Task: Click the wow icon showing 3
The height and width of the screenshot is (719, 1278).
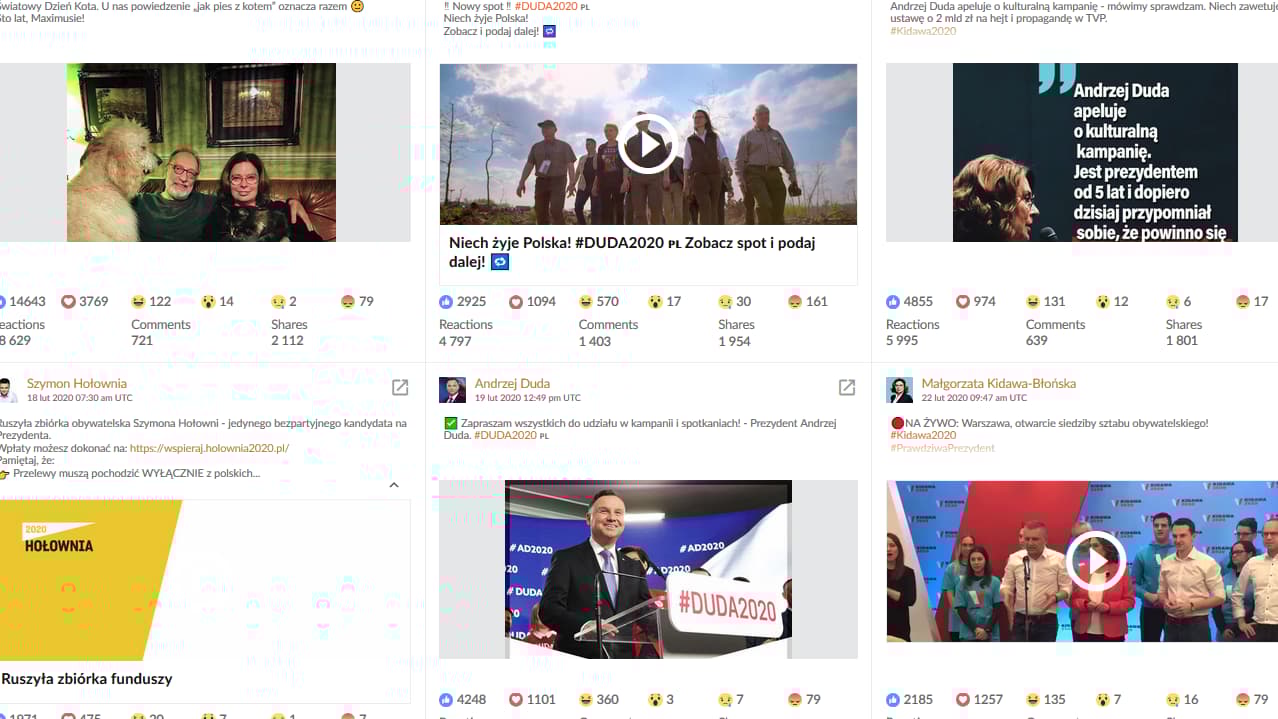Action: 655,699
